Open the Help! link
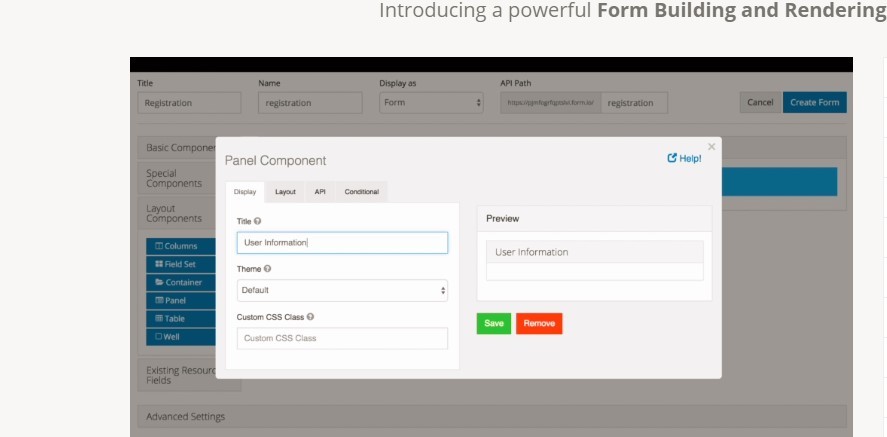This screenshot has width=887, height=437. point(684,158)
